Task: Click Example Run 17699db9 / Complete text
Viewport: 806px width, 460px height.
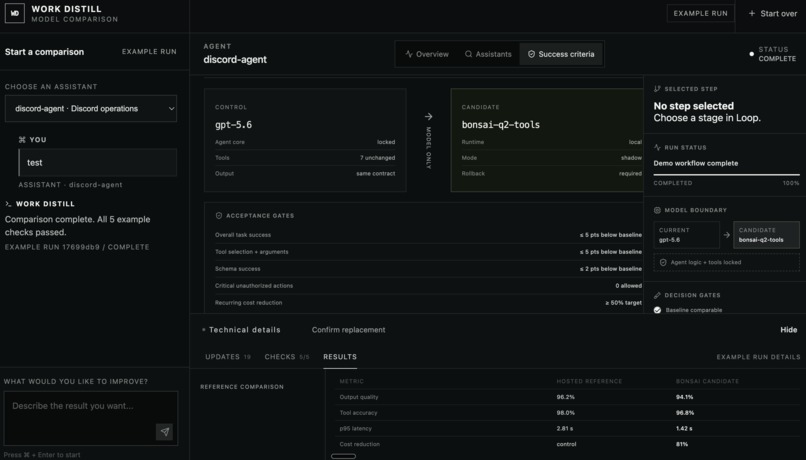Action: [x=77, y=247]
